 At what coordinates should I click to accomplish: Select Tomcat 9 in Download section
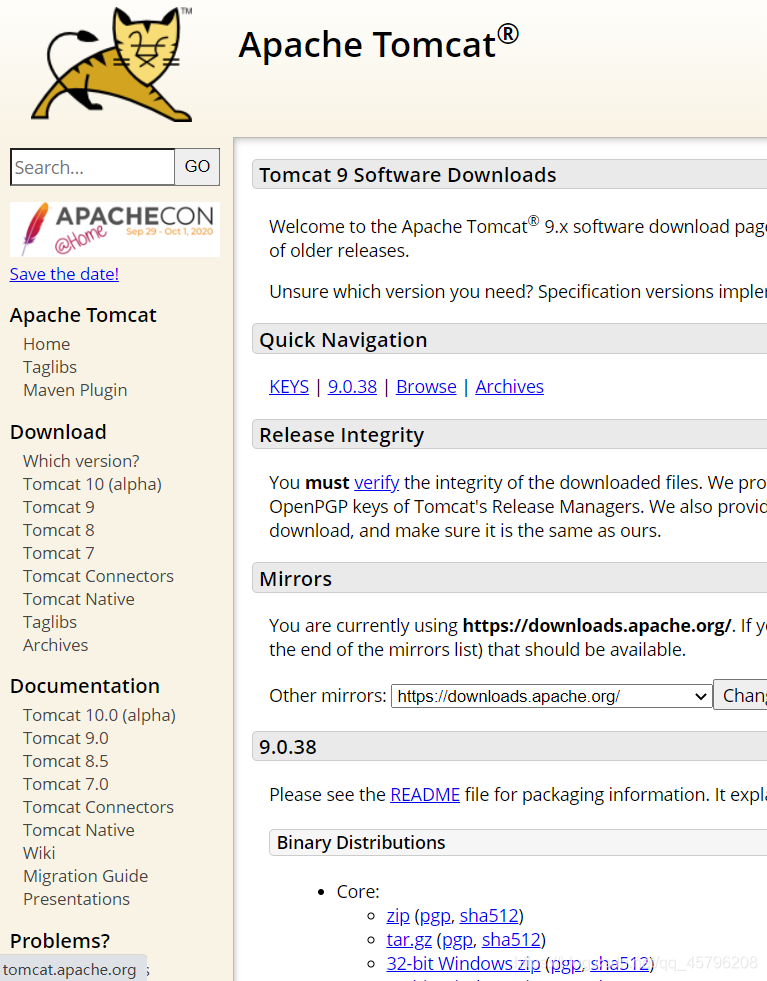click(x=59, y=507)
